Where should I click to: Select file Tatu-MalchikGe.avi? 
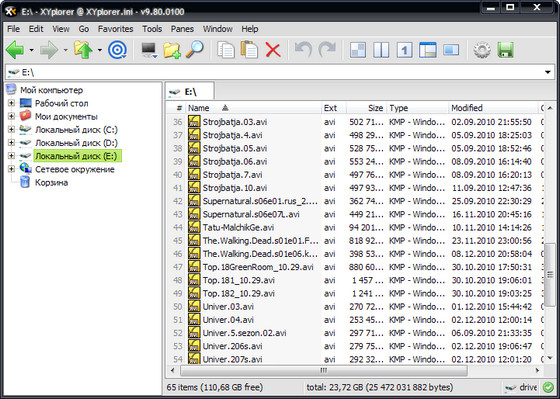238,228
